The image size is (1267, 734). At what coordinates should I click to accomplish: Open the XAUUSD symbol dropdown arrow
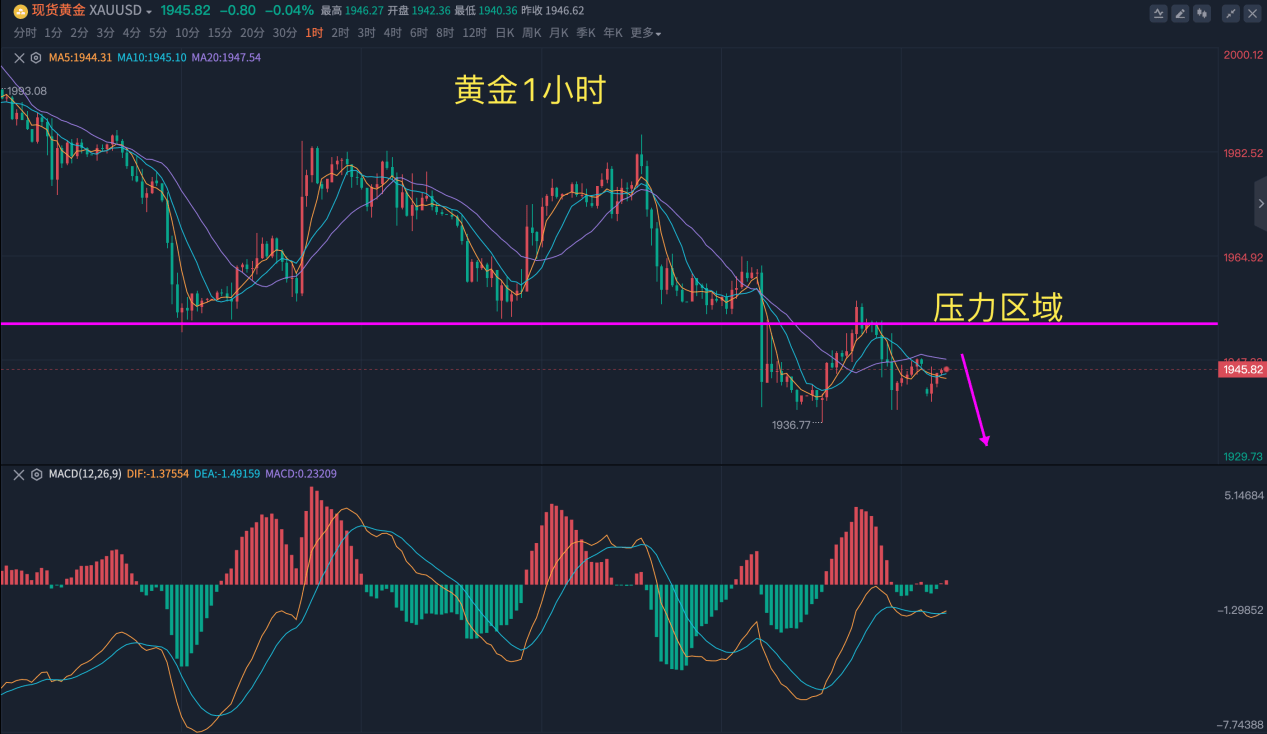149,12
